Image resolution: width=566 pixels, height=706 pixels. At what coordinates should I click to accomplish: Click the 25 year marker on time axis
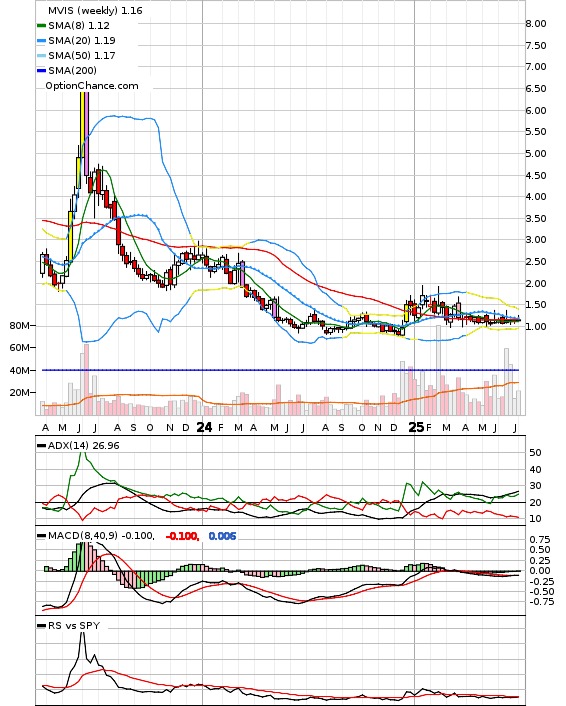(x=416, y=427)
